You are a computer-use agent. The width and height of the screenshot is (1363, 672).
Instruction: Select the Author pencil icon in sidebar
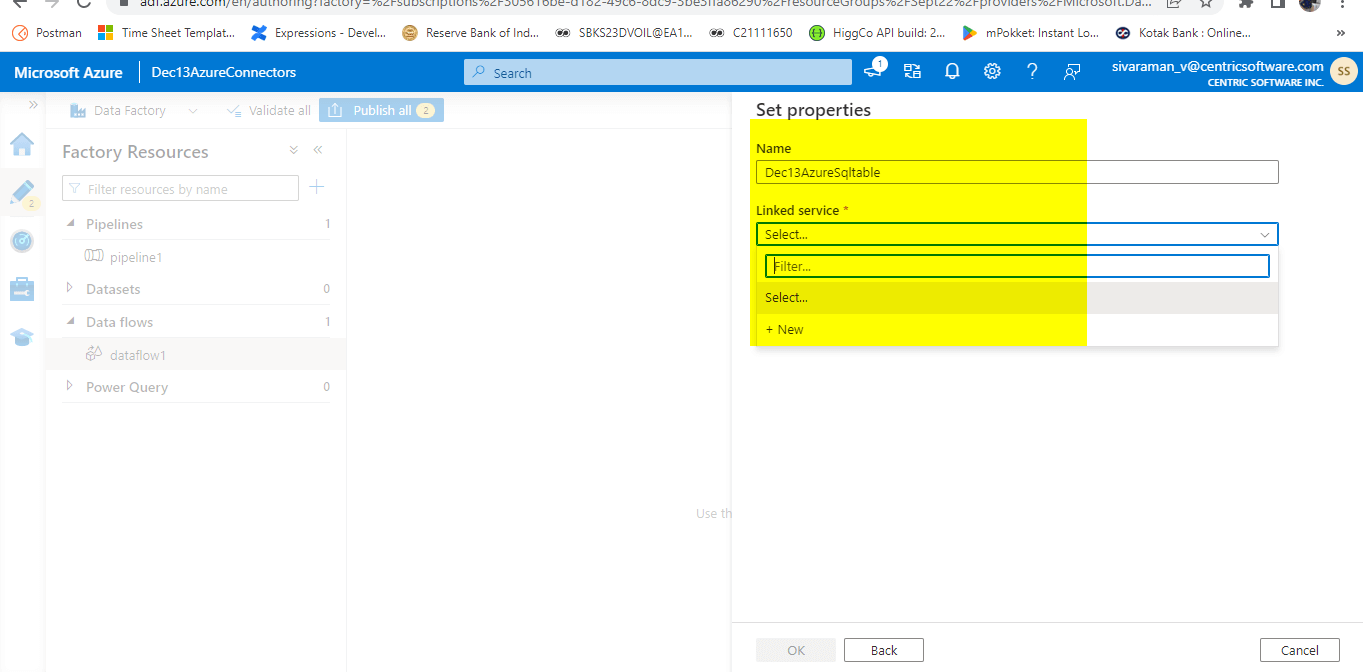pos(22,192)
